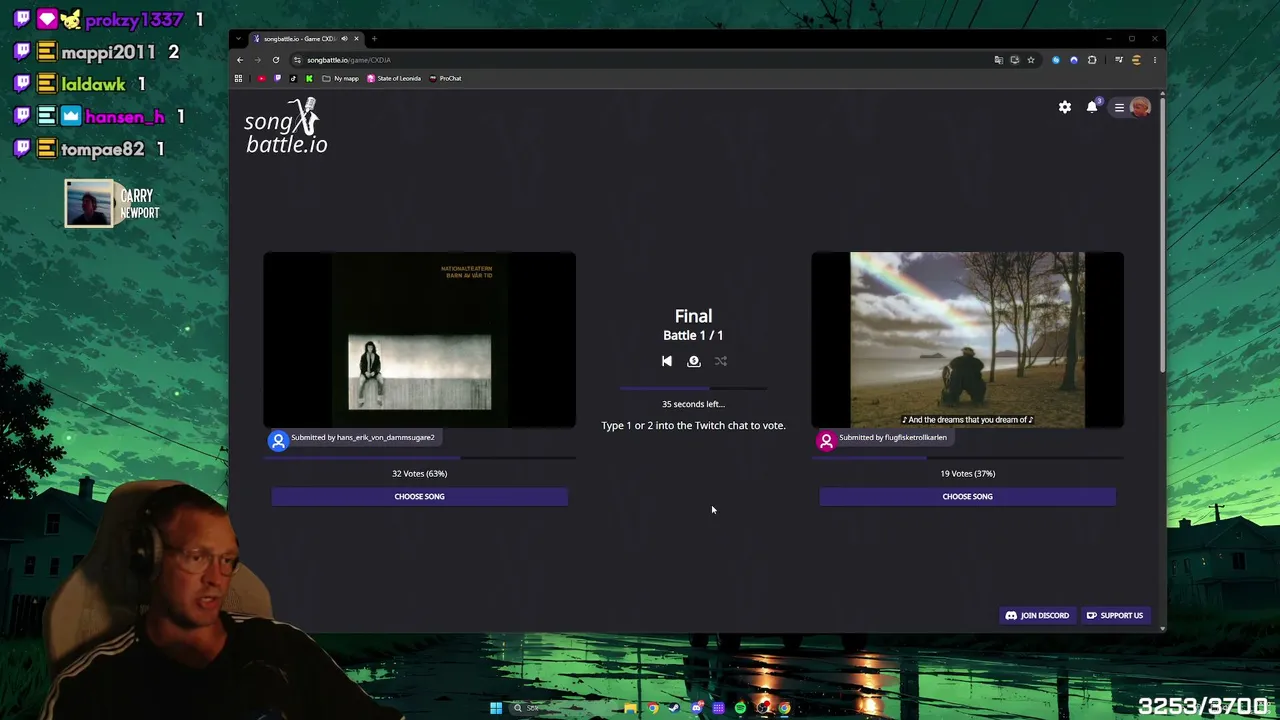The width and height of the screenshot is (1280, 720).
Task: Click the '35 seconds left...' text
Action: (x=693, y=404)
